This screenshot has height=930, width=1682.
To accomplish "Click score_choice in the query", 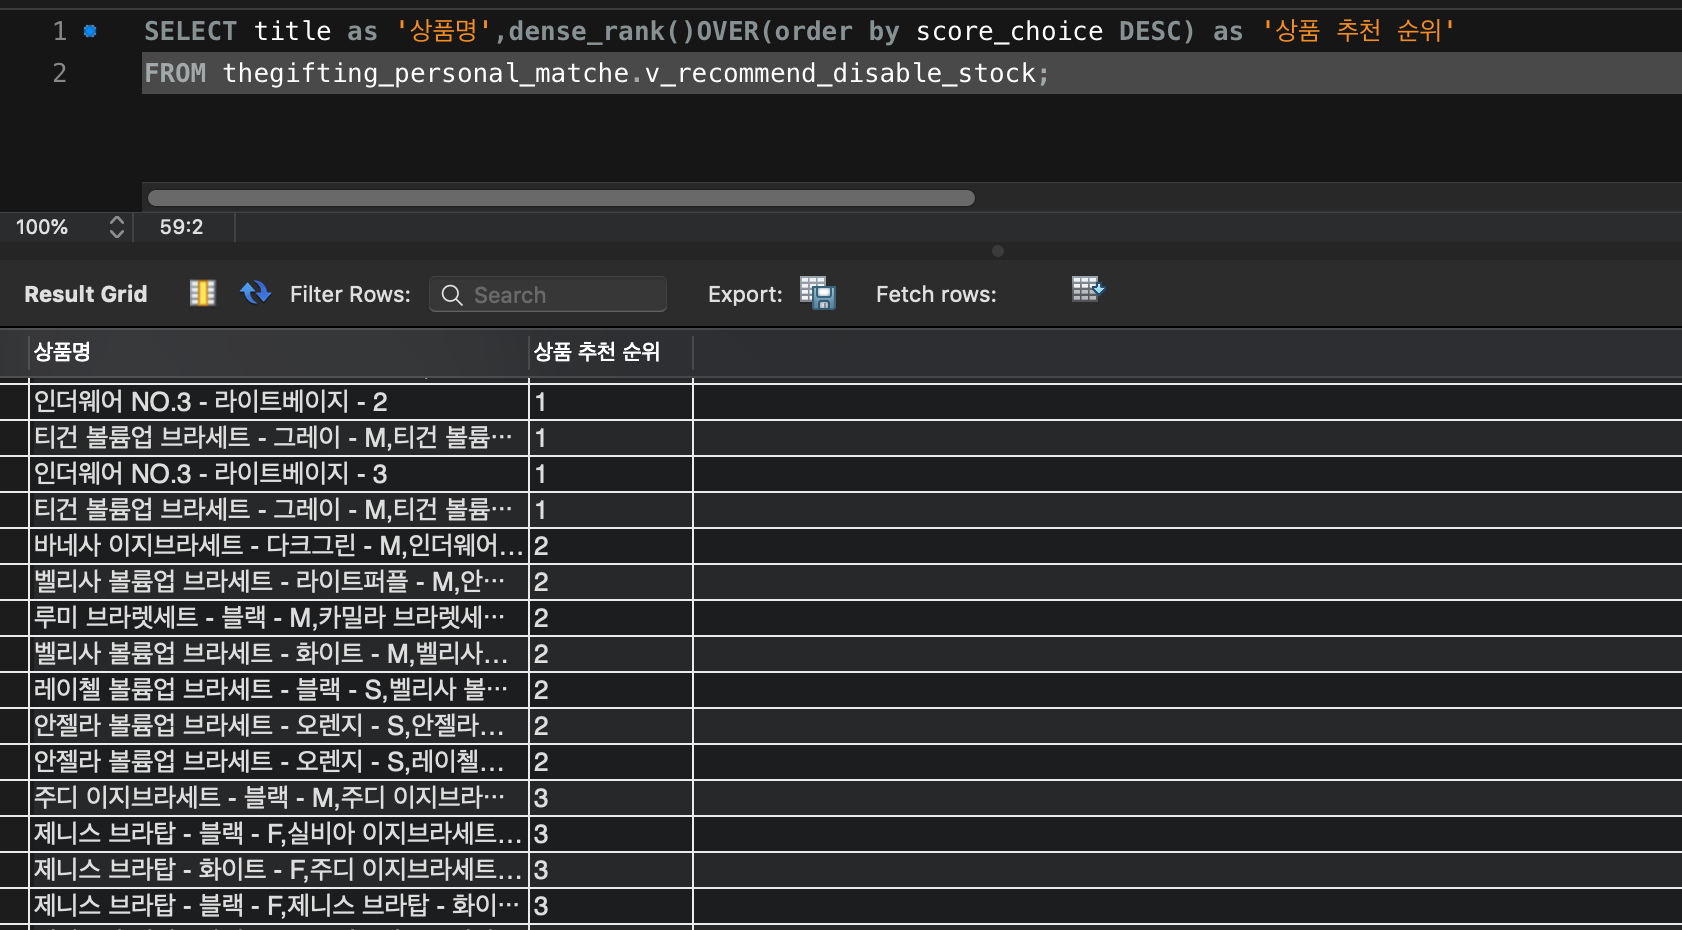I will click(1010, 31).
